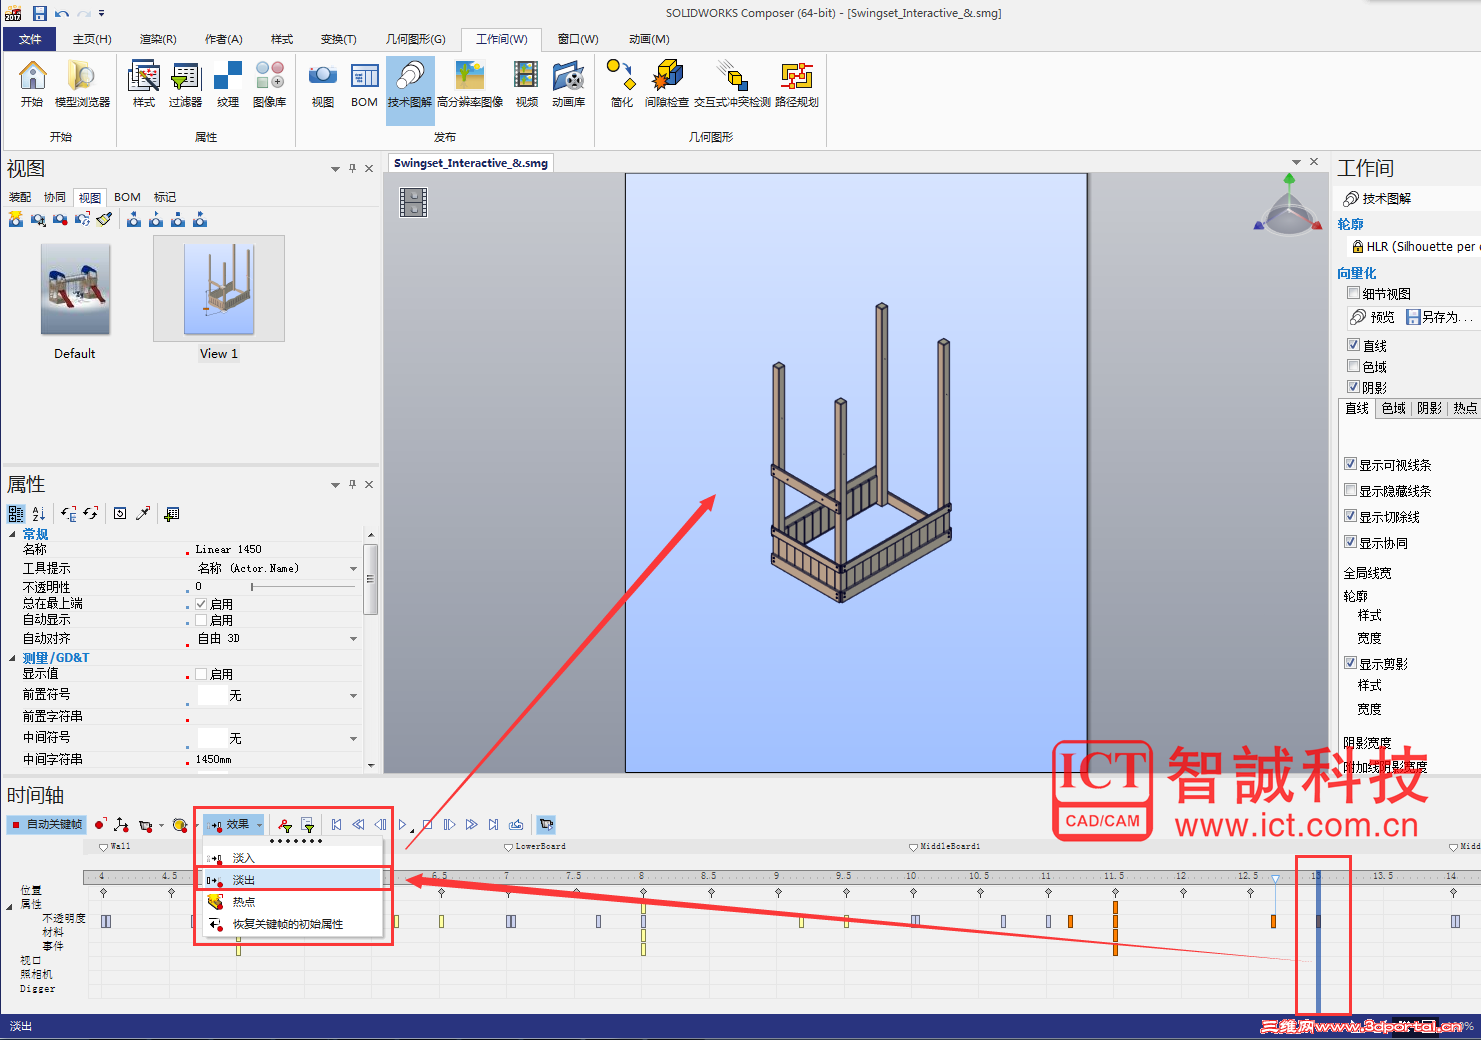The image size is (1481, 1040).
Task: Click the eyedropper icon in properties toolbar
Action: point(144,513)
